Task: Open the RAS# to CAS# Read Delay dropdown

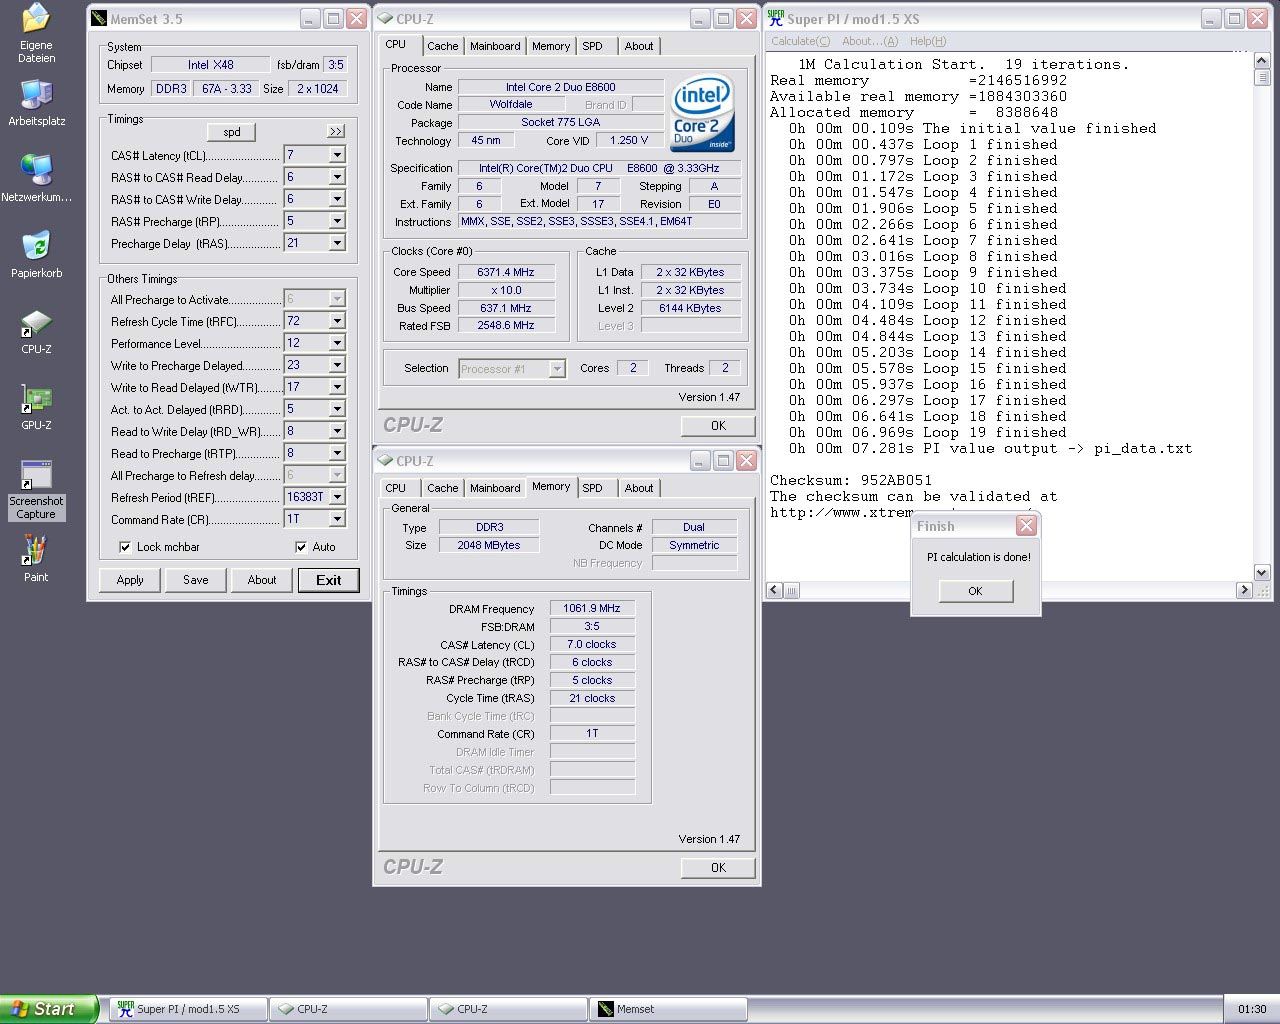Action: tap(337, 177)
